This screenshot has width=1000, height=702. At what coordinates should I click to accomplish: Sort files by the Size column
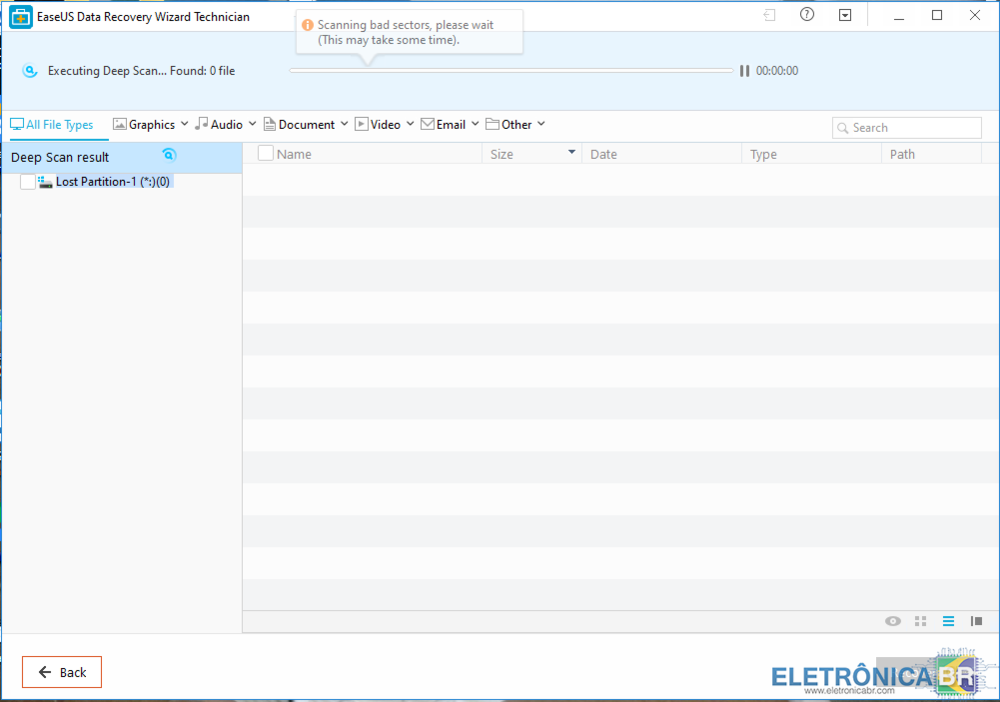pos(530,154)
